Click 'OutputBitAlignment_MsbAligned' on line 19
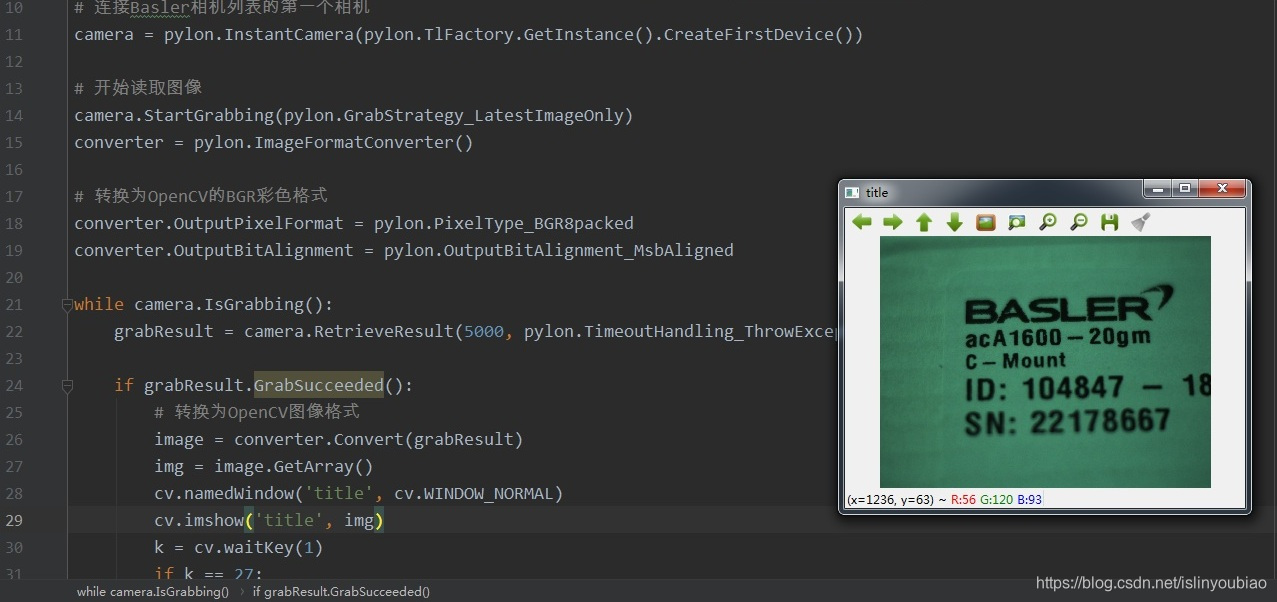The image size is (1277, 602). [589, 250]
